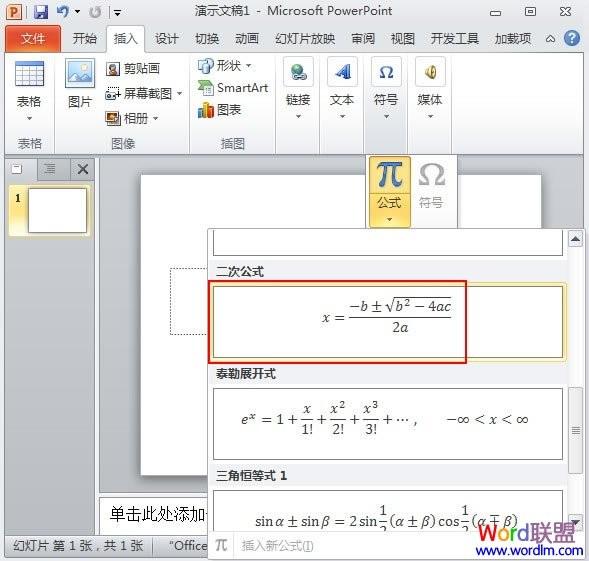The height and width of the screenshot is (561, 589).
Task: Minimize the ribbon with the caret icon
Action: click(550, 38)
